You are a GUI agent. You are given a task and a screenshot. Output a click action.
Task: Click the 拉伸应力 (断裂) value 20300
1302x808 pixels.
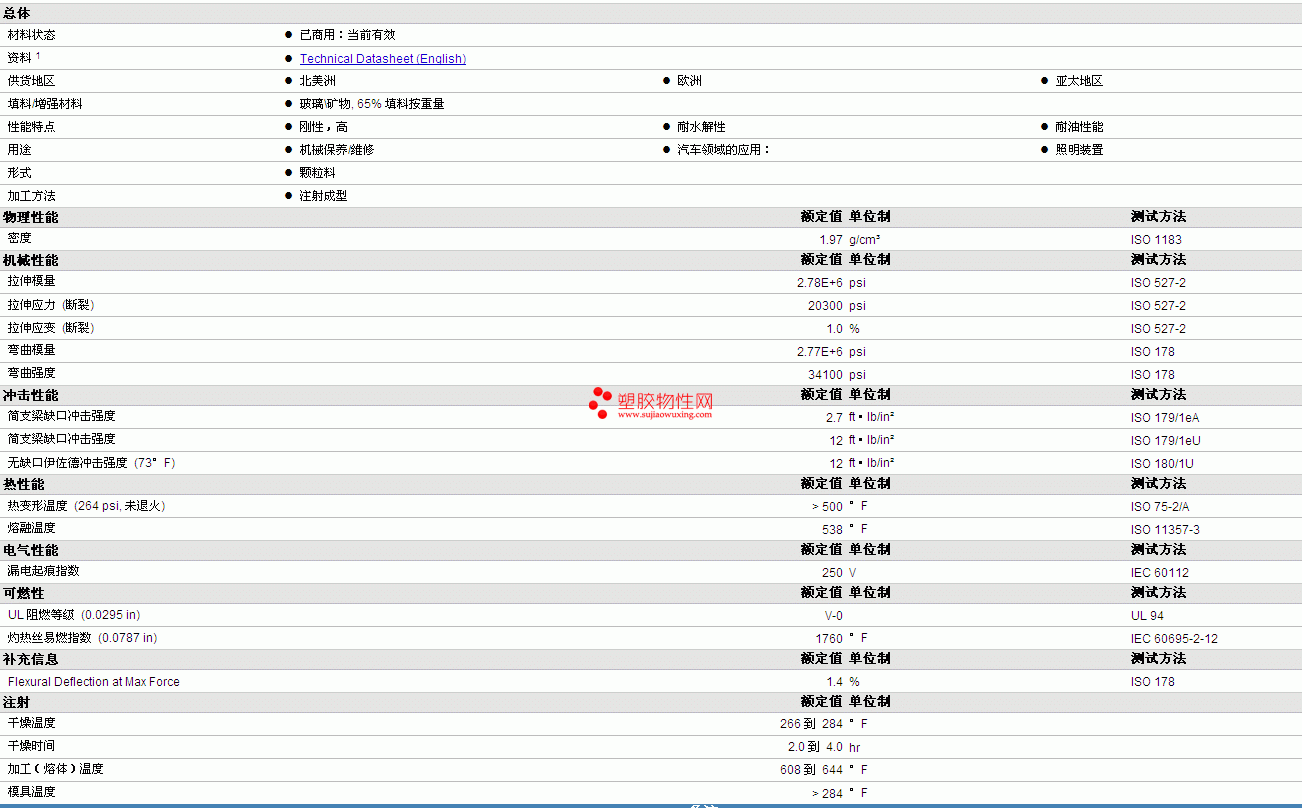825,306
